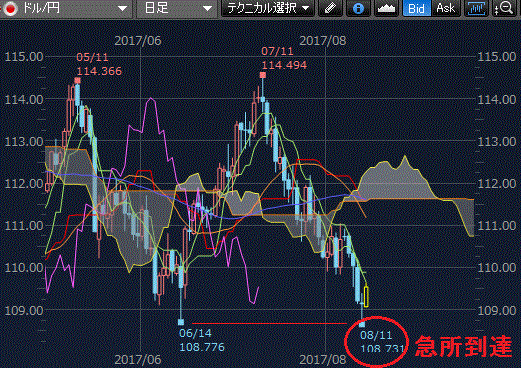Click the 114.366 high price label
The image size is (521, 368).
(99, 71)
